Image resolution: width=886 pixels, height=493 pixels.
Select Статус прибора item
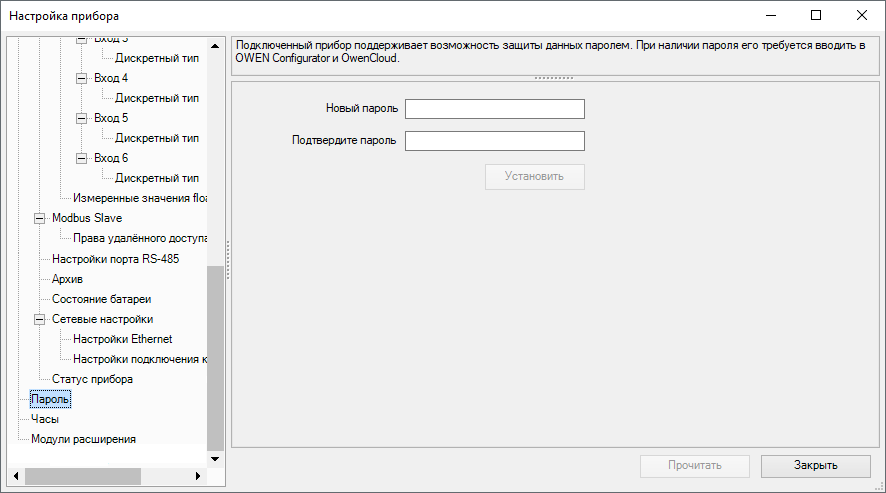point(92,379)
